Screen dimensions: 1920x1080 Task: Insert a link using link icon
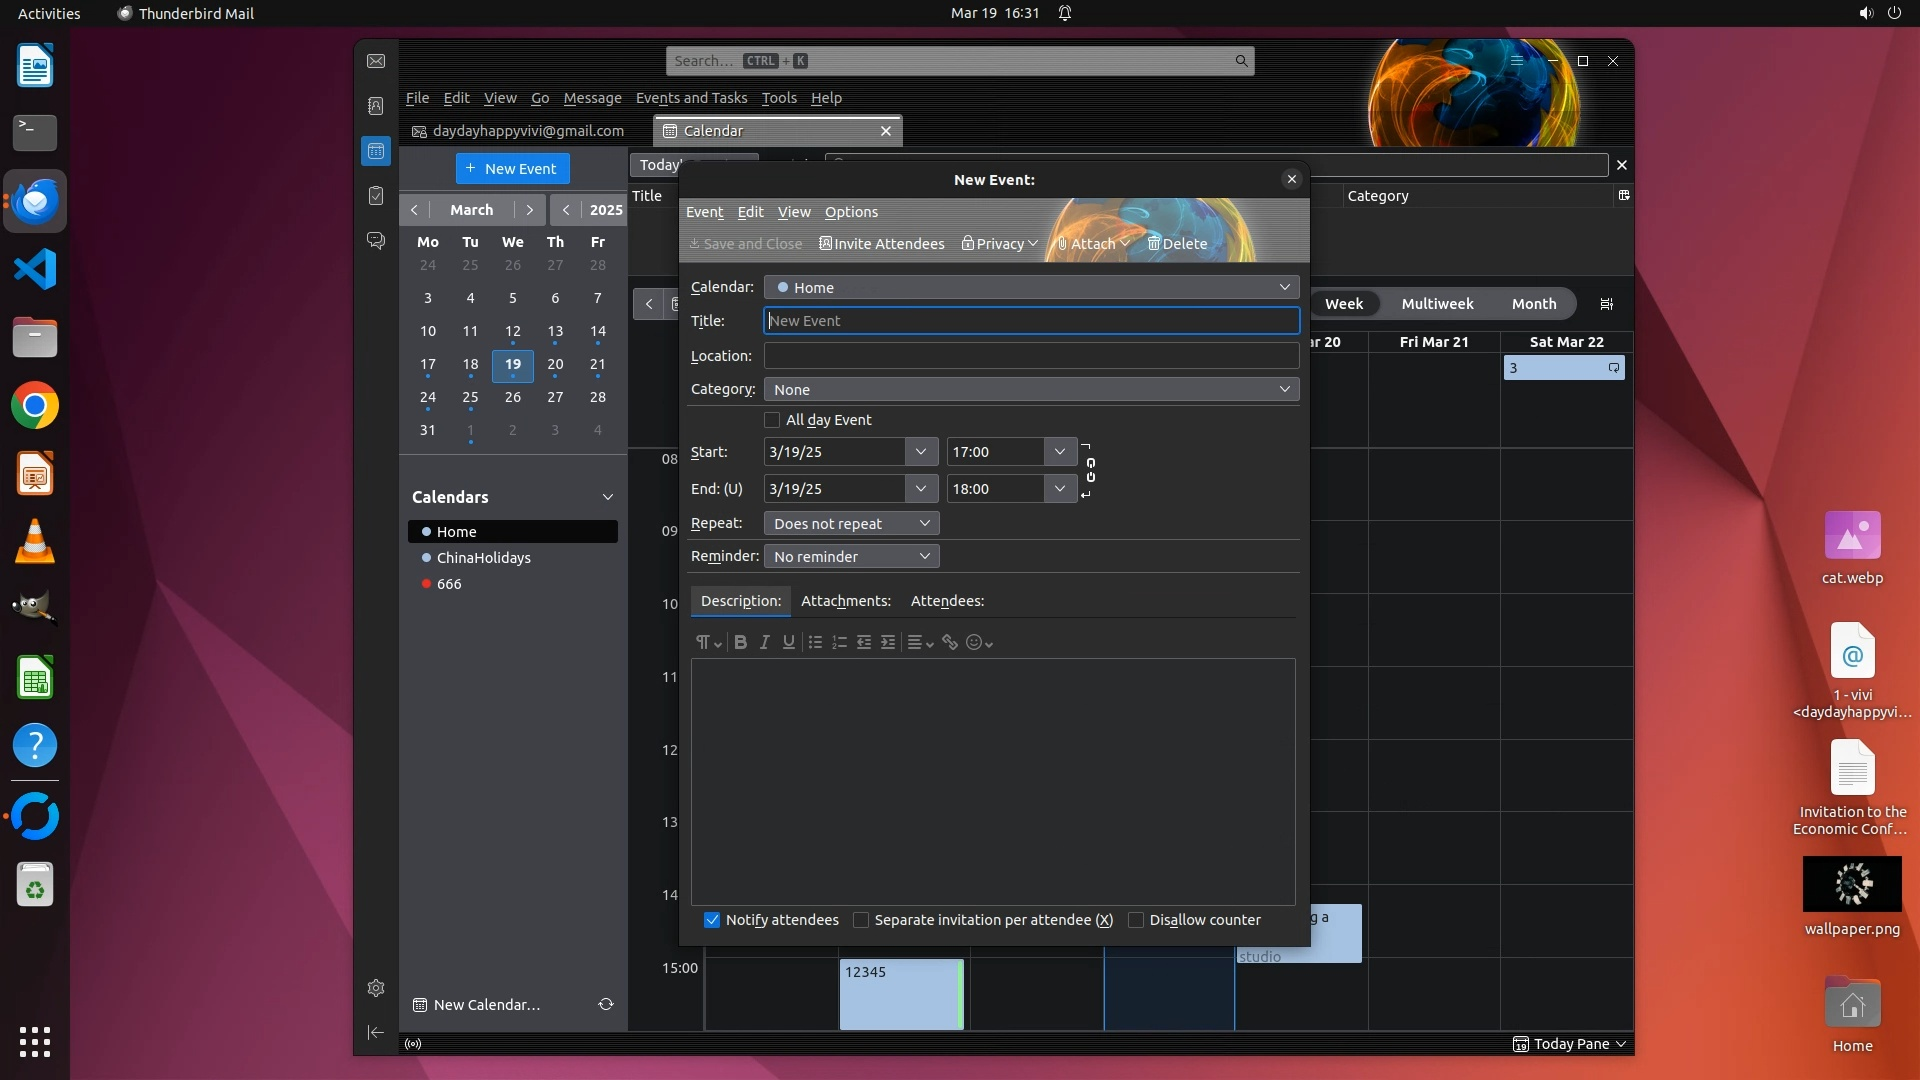(950, 643)
